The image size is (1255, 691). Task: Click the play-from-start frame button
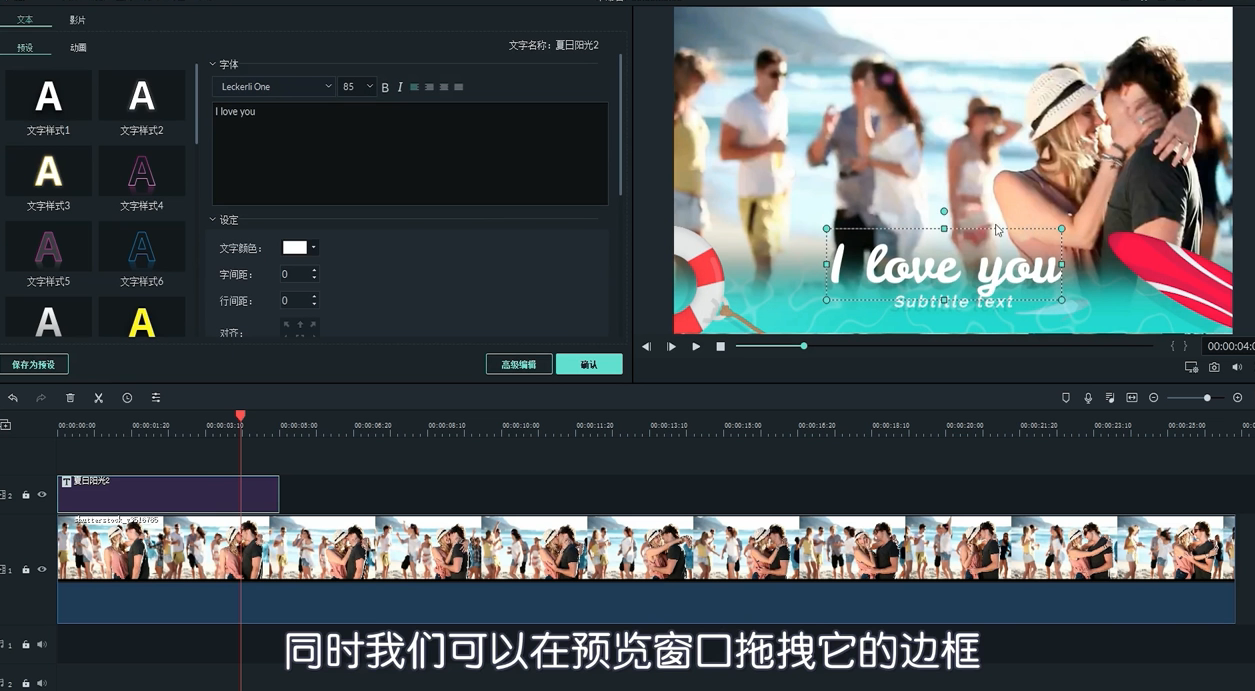[x=671, y=346]
